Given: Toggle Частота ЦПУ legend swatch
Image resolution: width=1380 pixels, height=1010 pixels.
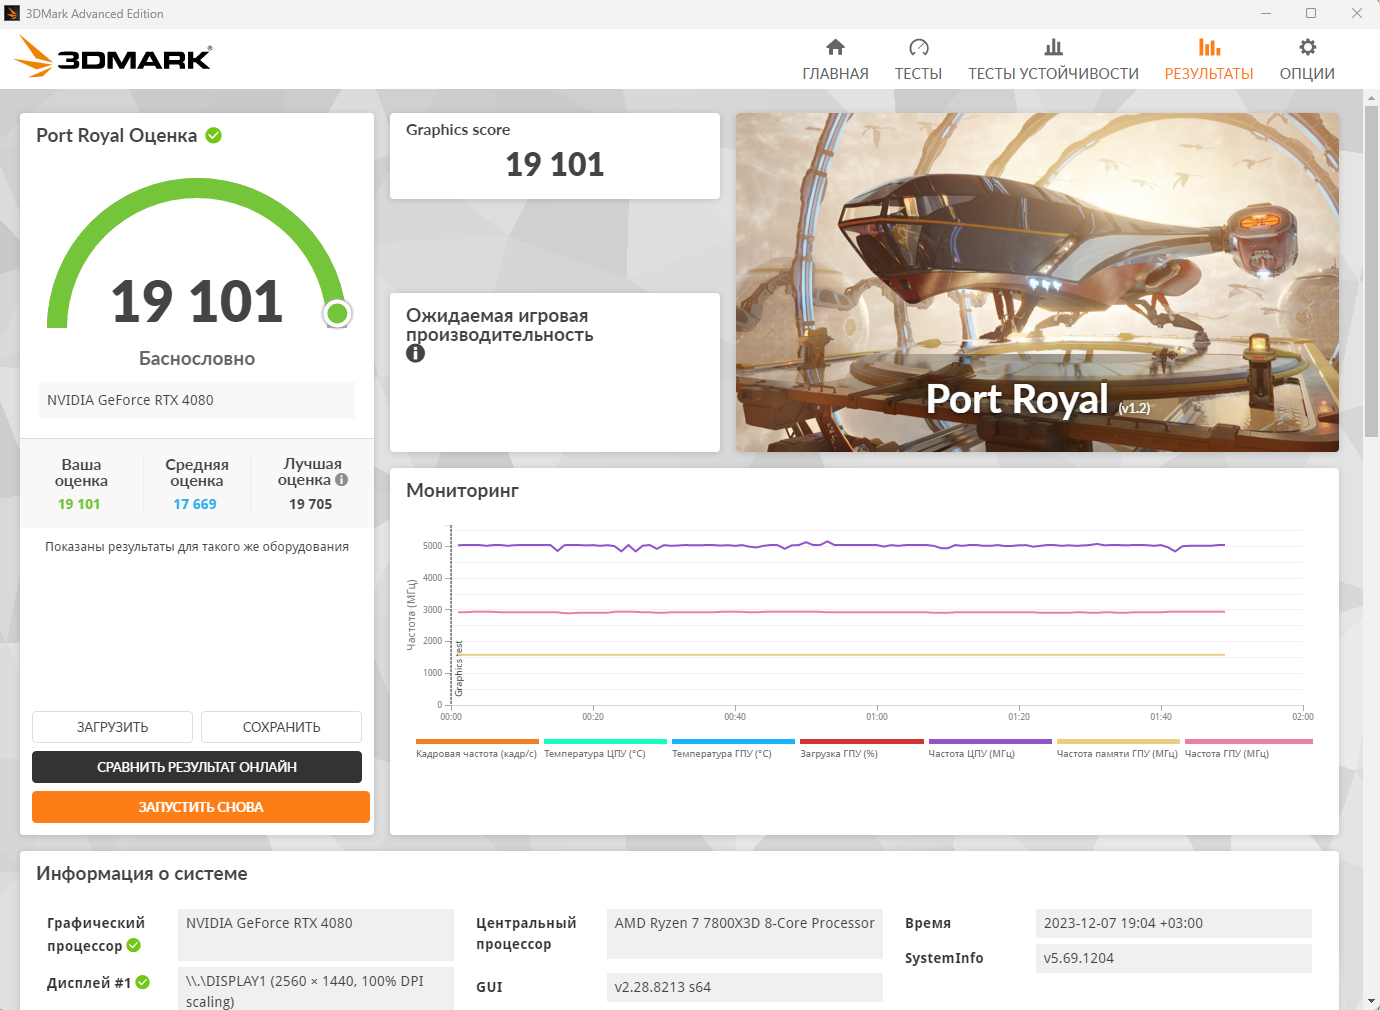Looking at the screenshot, I should pos(990,741).
